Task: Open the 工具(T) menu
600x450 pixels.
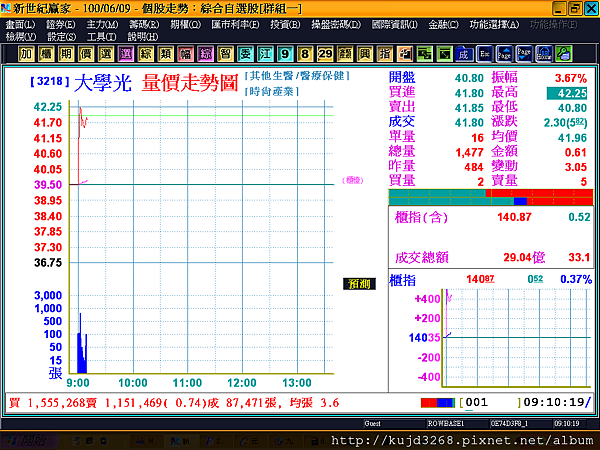Action: (x=101, y=37)
